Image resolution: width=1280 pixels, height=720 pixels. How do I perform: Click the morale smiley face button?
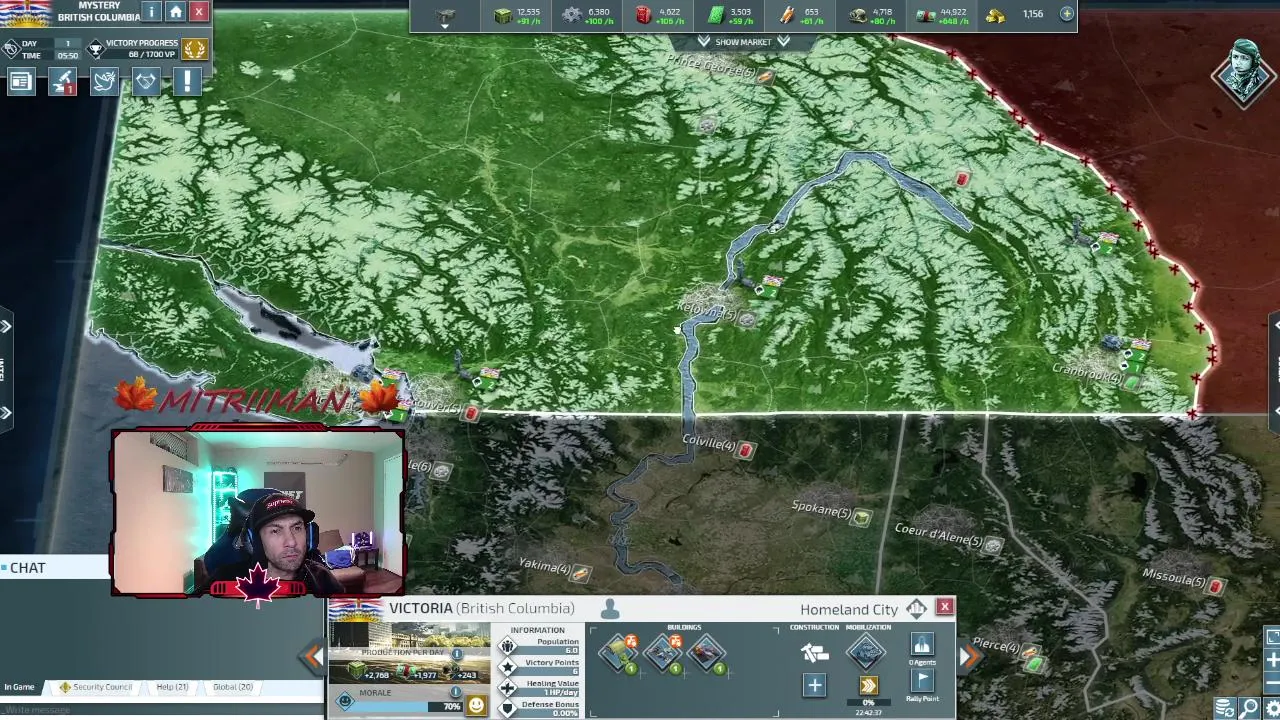[x=476, y=705]
